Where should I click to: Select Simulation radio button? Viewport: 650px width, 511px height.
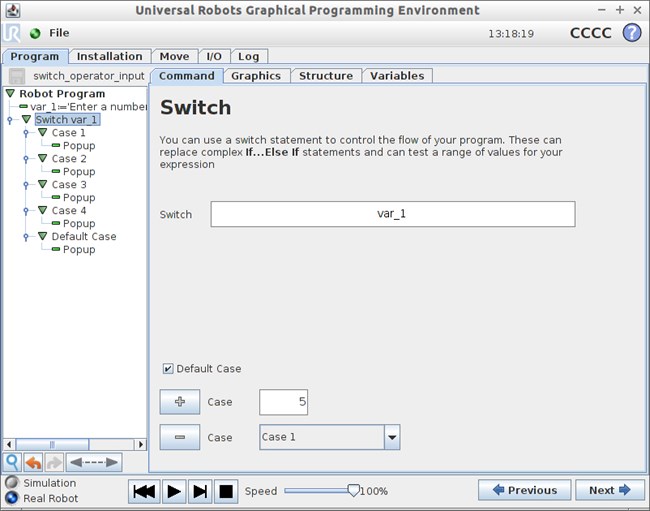[12, 482]
